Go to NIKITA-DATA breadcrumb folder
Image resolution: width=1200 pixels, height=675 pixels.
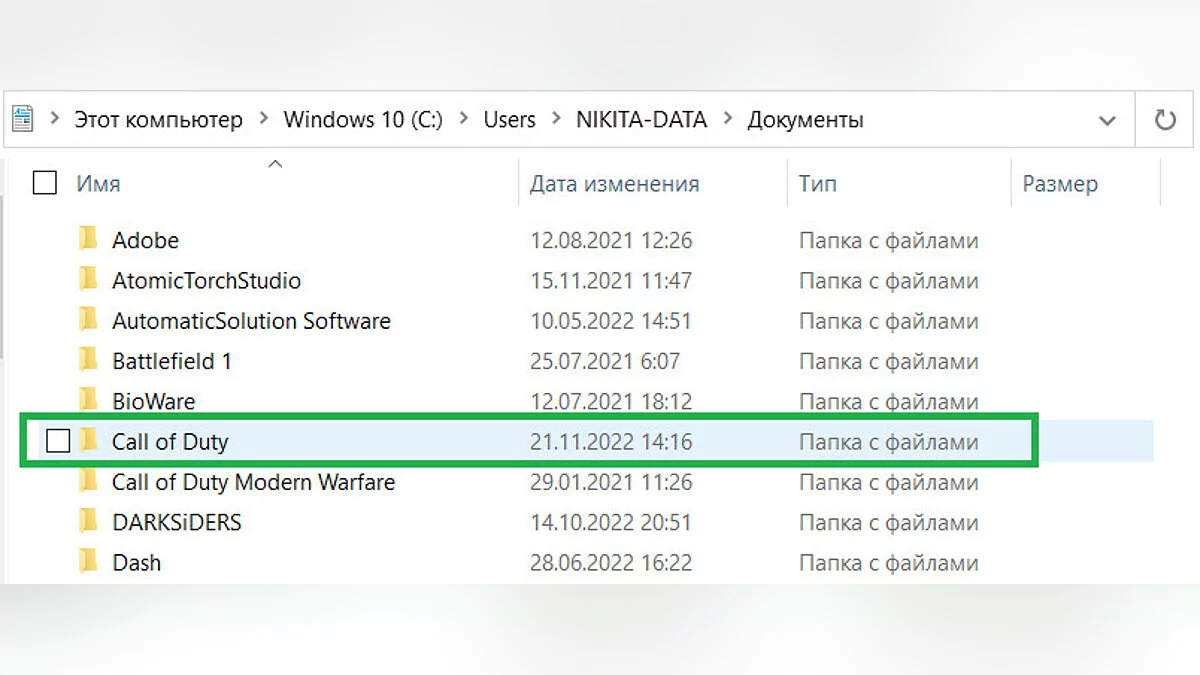coord(641,120)
